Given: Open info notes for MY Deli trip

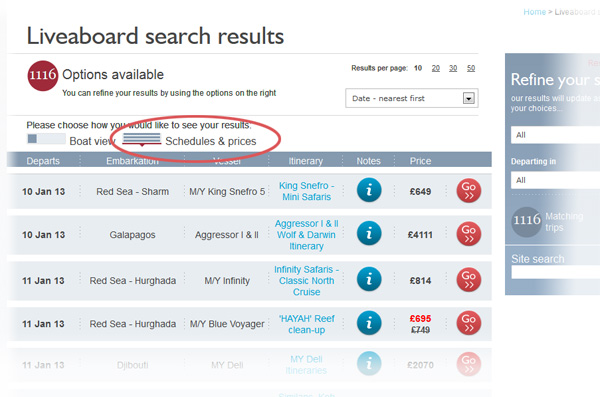Looking at the screenshot, I should point(369,363).
